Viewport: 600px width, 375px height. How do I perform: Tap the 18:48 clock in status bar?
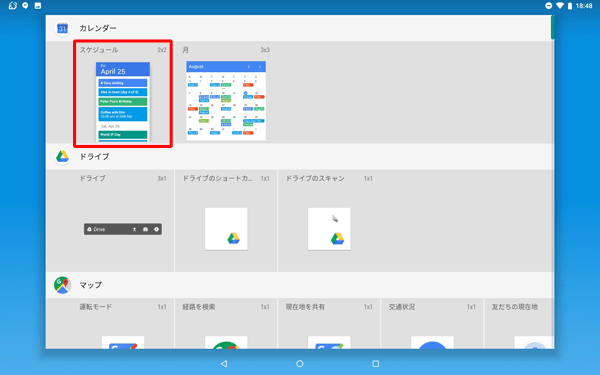(584, 6)
